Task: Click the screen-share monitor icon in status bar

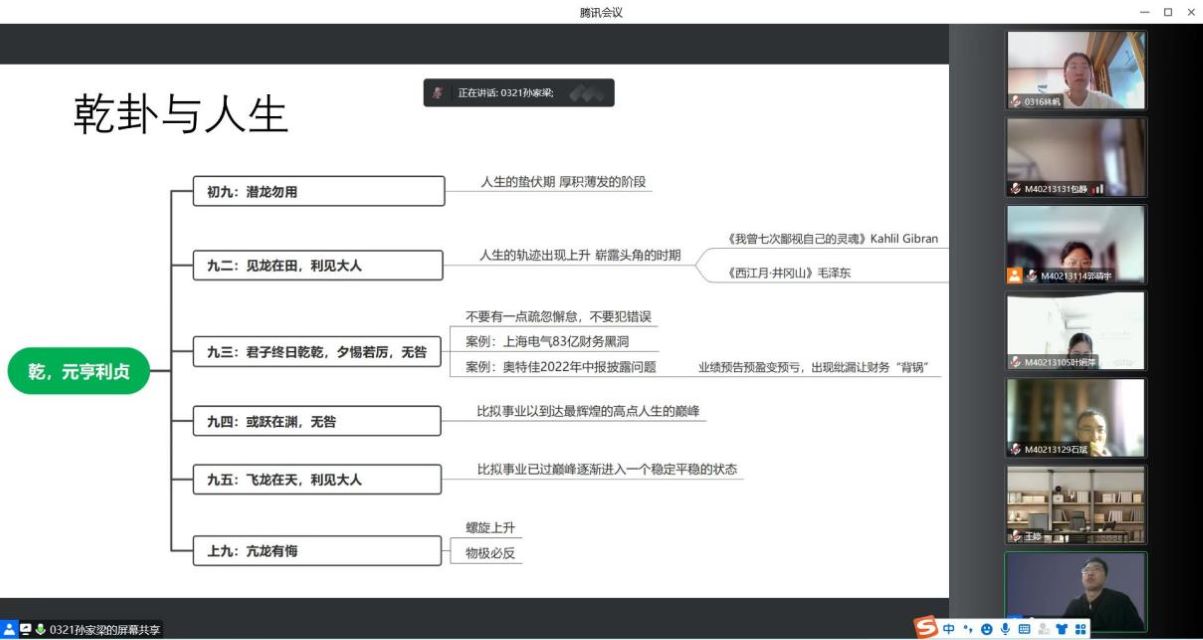Action: (26, 629)
